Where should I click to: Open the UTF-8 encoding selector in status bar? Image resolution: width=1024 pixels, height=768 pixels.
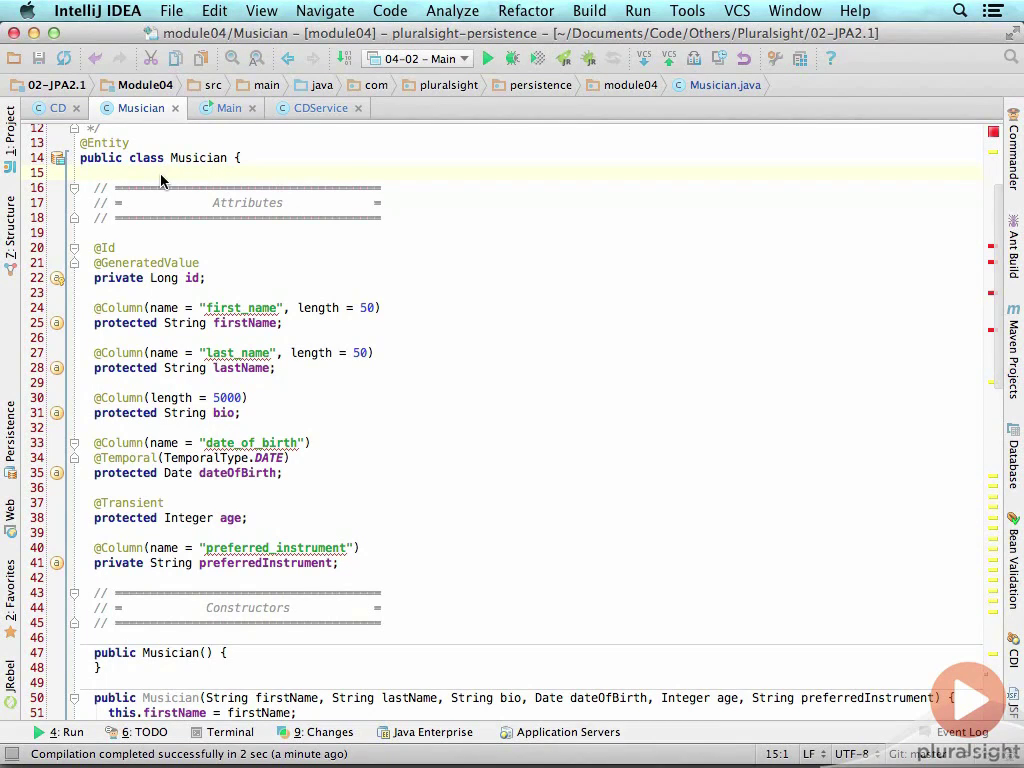click(851, 754)
